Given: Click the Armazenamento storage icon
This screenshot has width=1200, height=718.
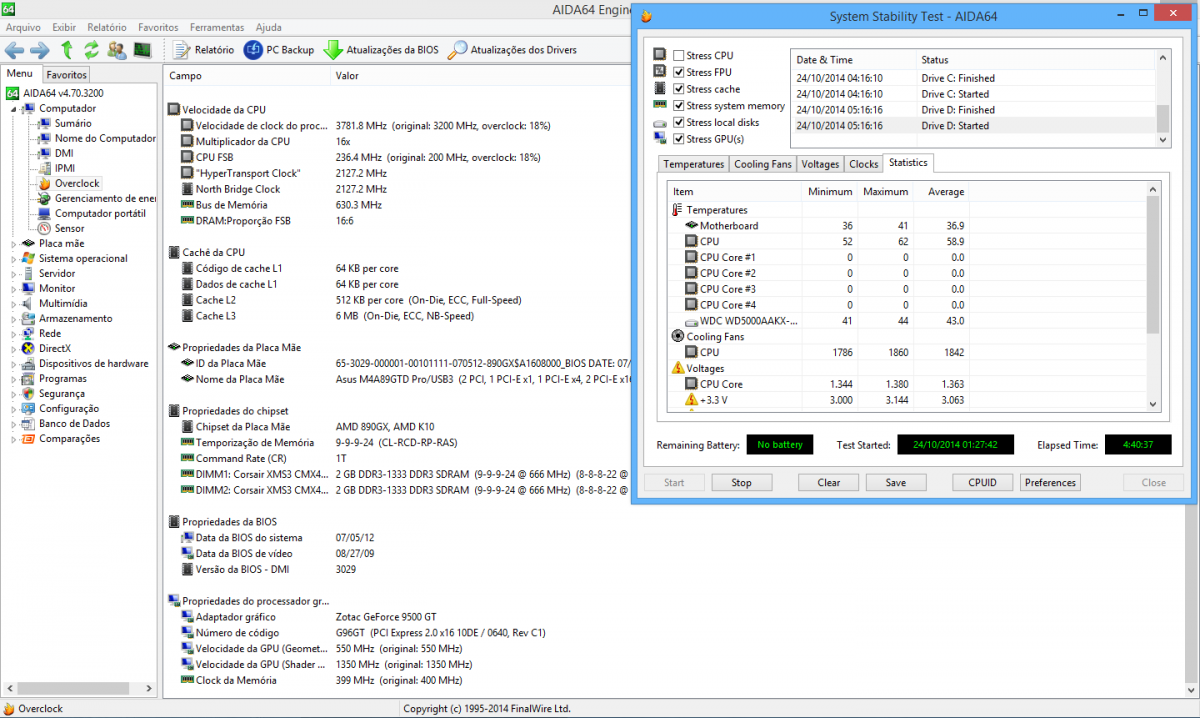Looking at the screenshot, I should [x=29, y=318].
